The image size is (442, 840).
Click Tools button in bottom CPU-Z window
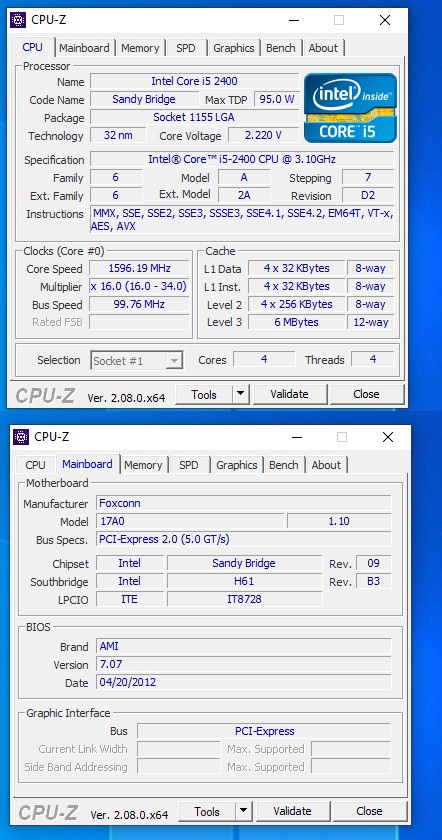(207, 812)
